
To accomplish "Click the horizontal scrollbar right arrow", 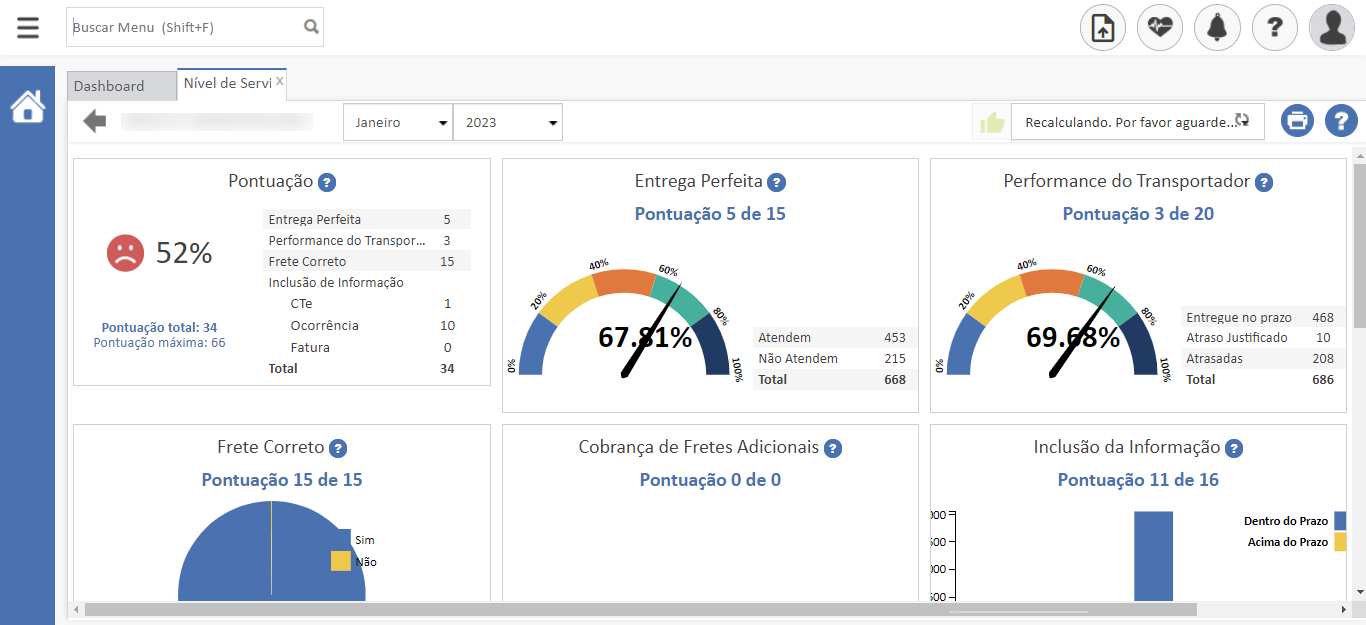I will [x=1343, y=609].
